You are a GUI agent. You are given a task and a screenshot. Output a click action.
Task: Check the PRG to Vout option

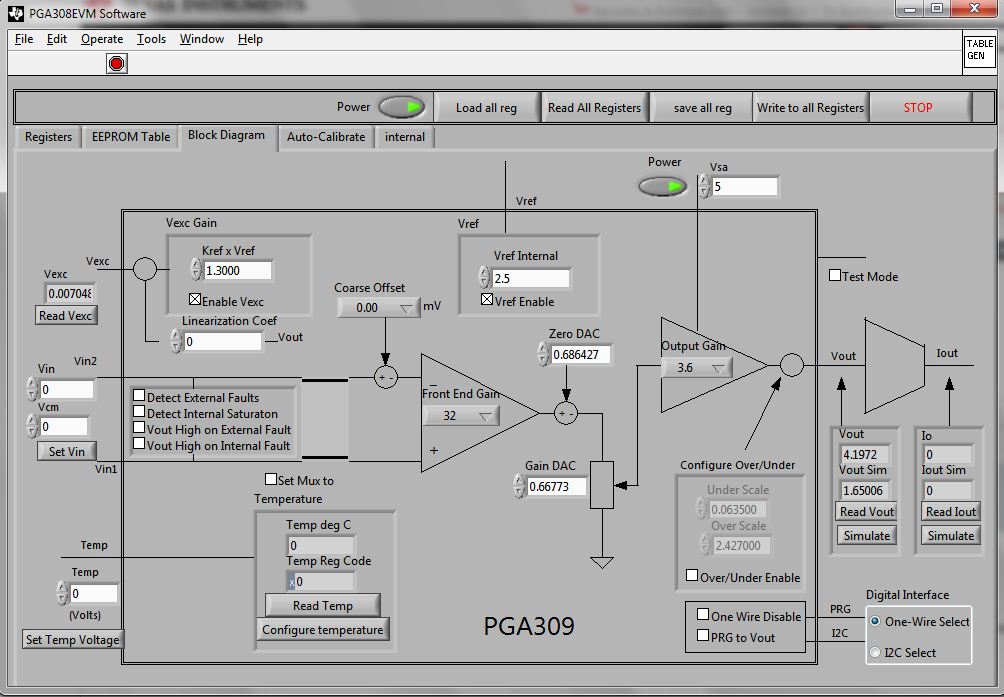pyautogui.click(x=702, y=634)
